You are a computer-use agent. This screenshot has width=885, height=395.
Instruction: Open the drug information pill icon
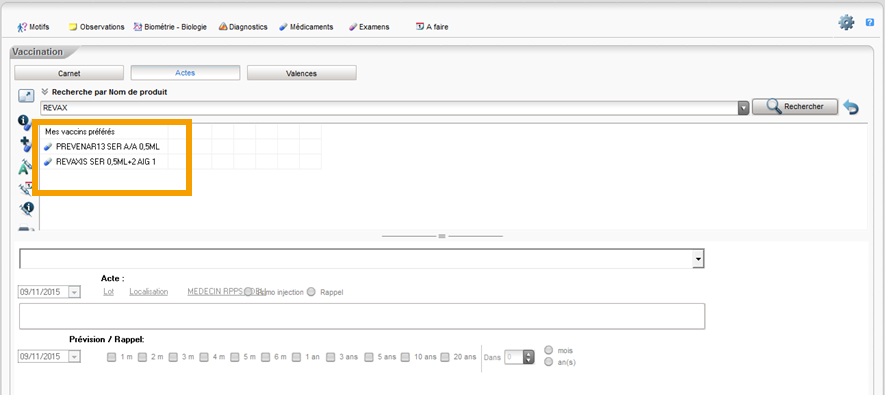[x=24, y=122]
